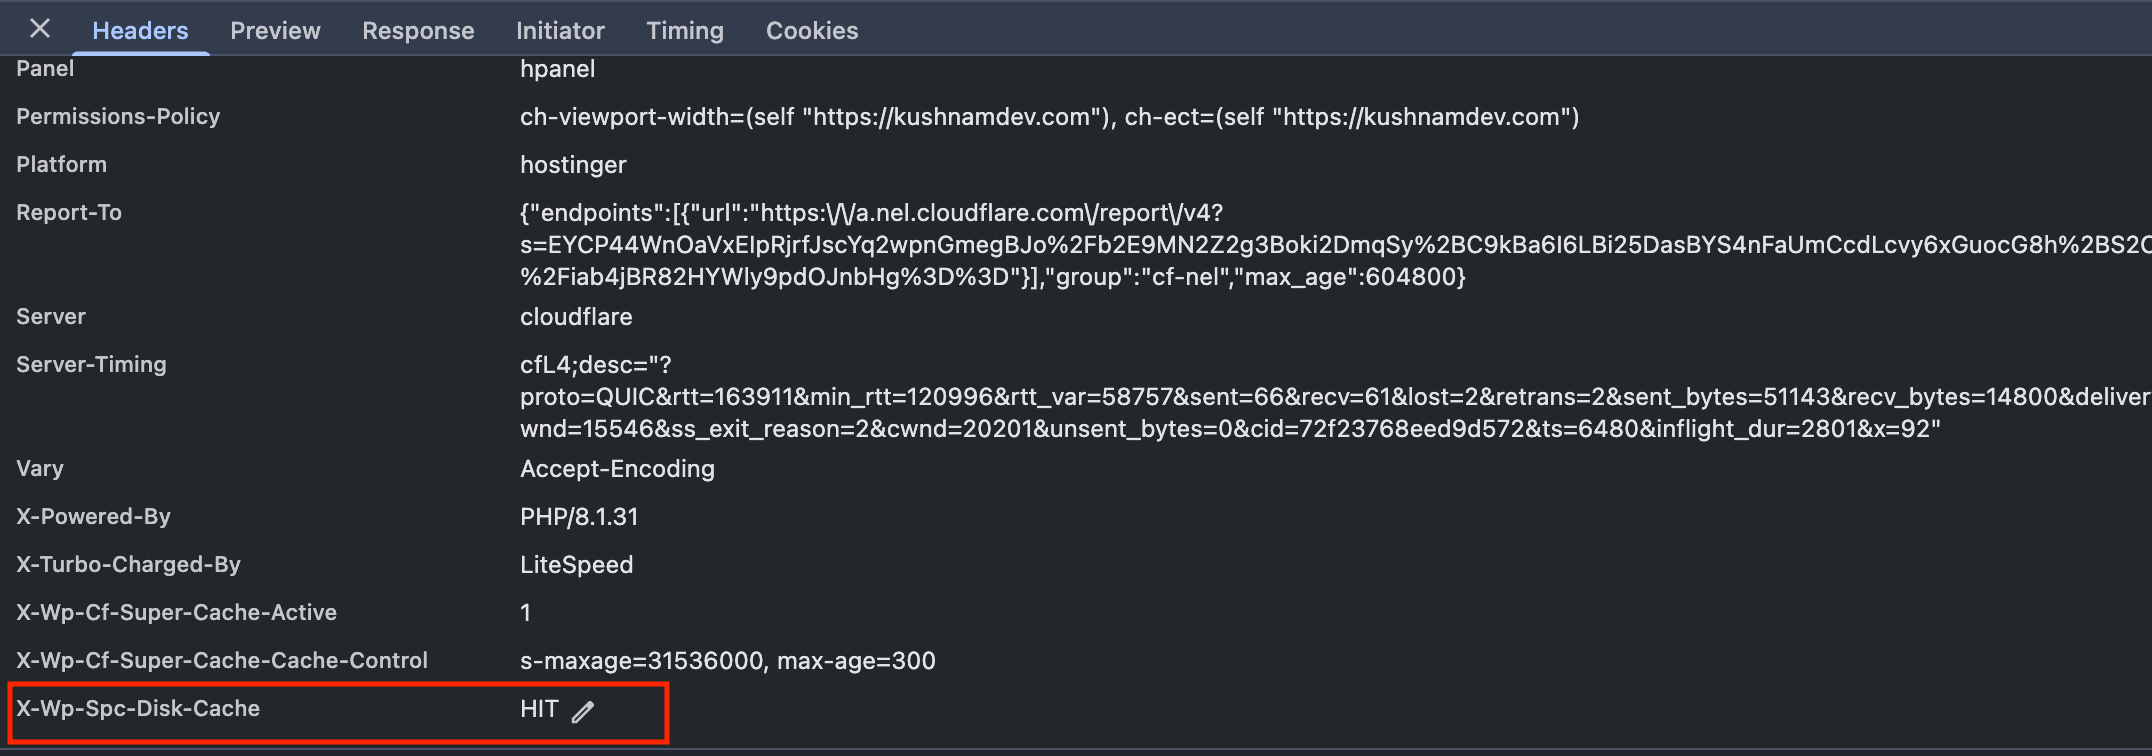The image size is (2152, 756).
Task: Click the Accept-Encoding Vary value
Action: coord(617,469)
